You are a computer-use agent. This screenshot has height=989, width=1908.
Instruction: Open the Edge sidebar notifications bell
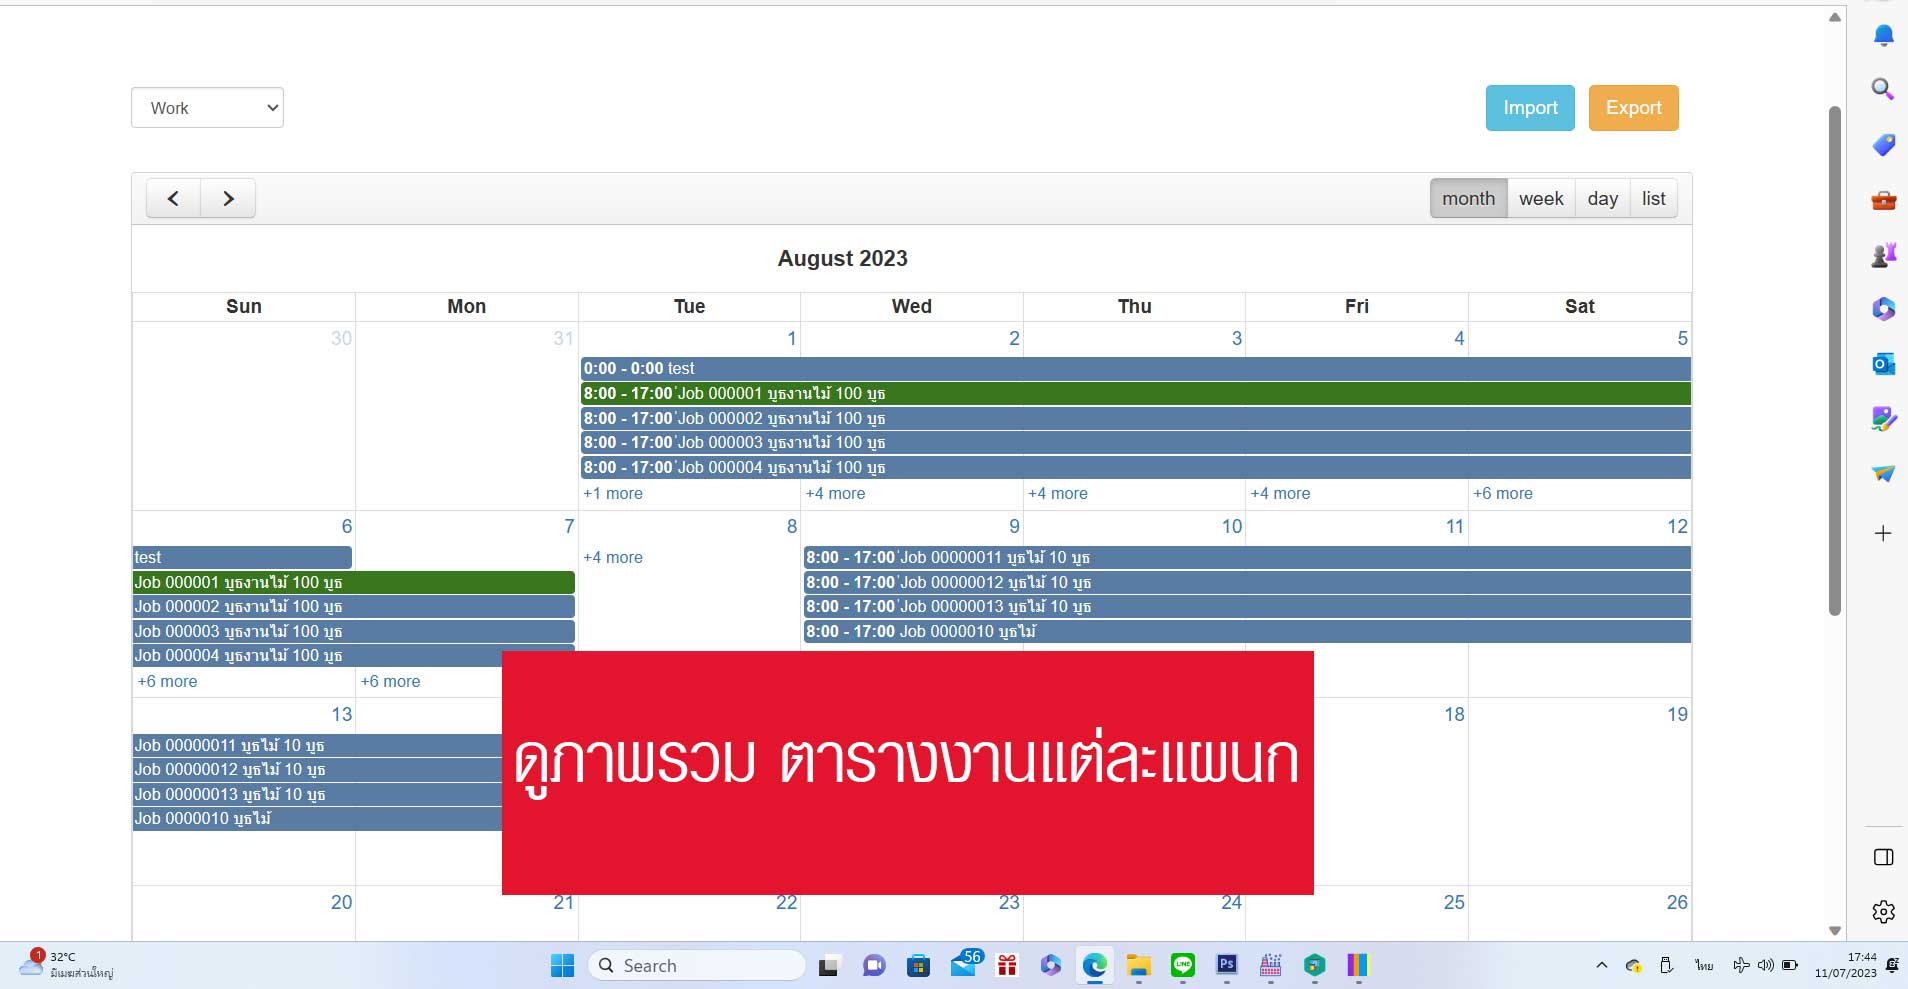pyautogui.click(x=1883, y=35)
